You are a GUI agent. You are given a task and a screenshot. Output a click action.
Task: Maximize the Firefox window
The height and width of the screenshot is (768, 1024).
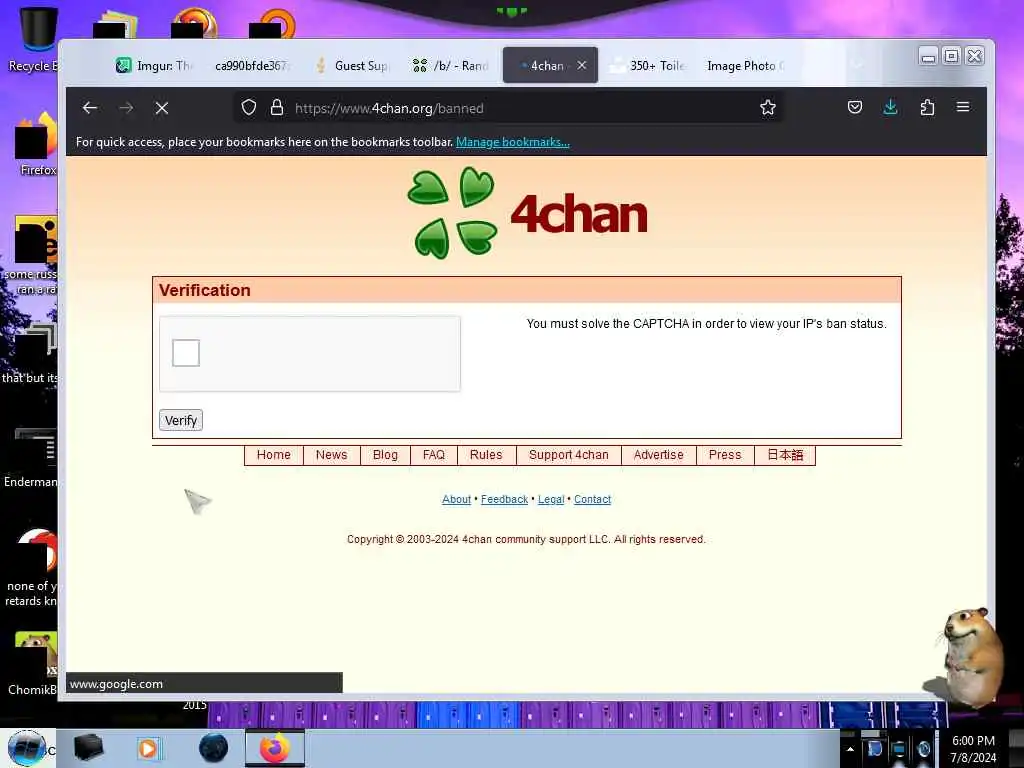[x=952, y=56]
